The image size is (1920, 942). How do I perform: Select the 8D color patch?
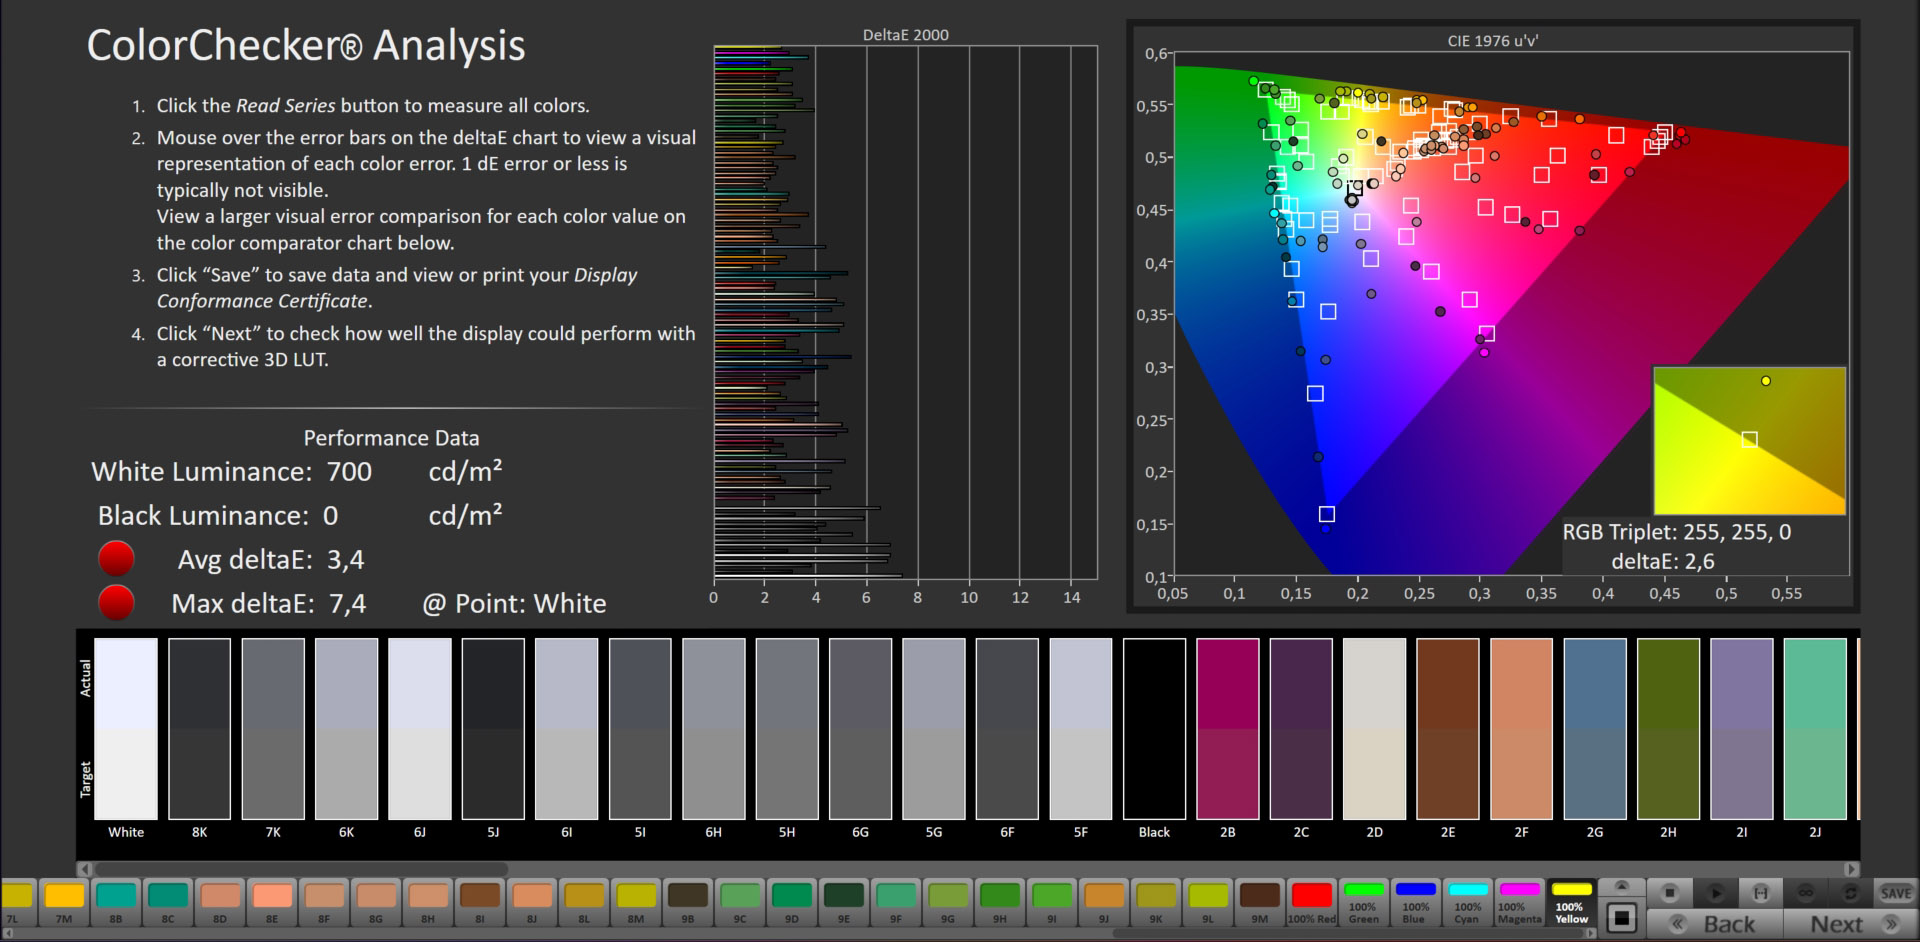click(x=219, y=901)
